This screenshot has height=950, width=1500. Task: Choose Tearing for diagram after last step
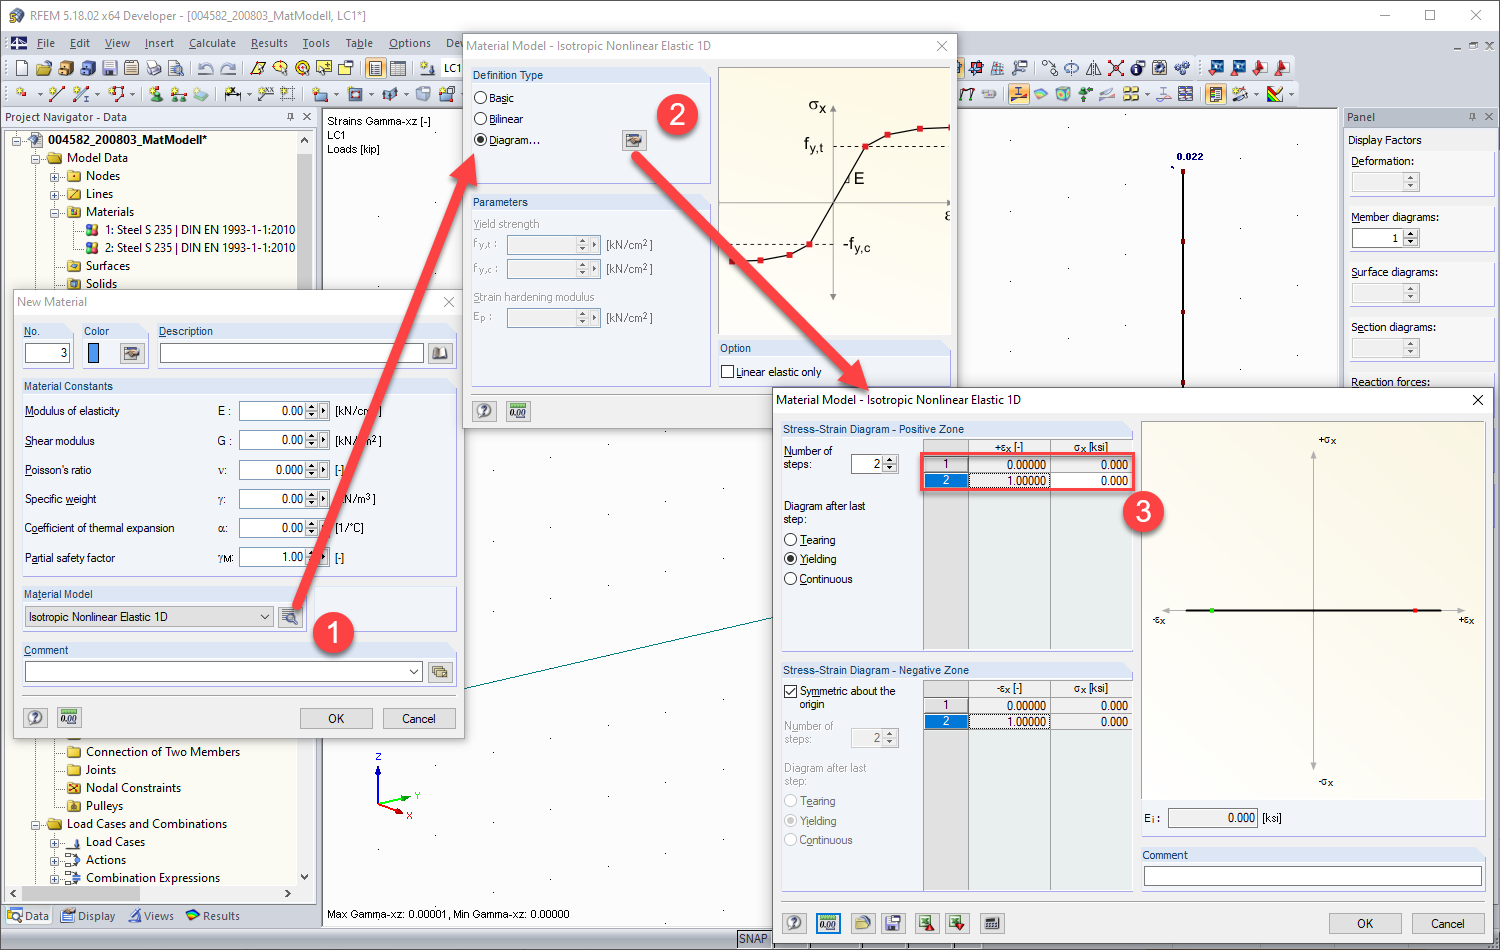pos(790,539)
